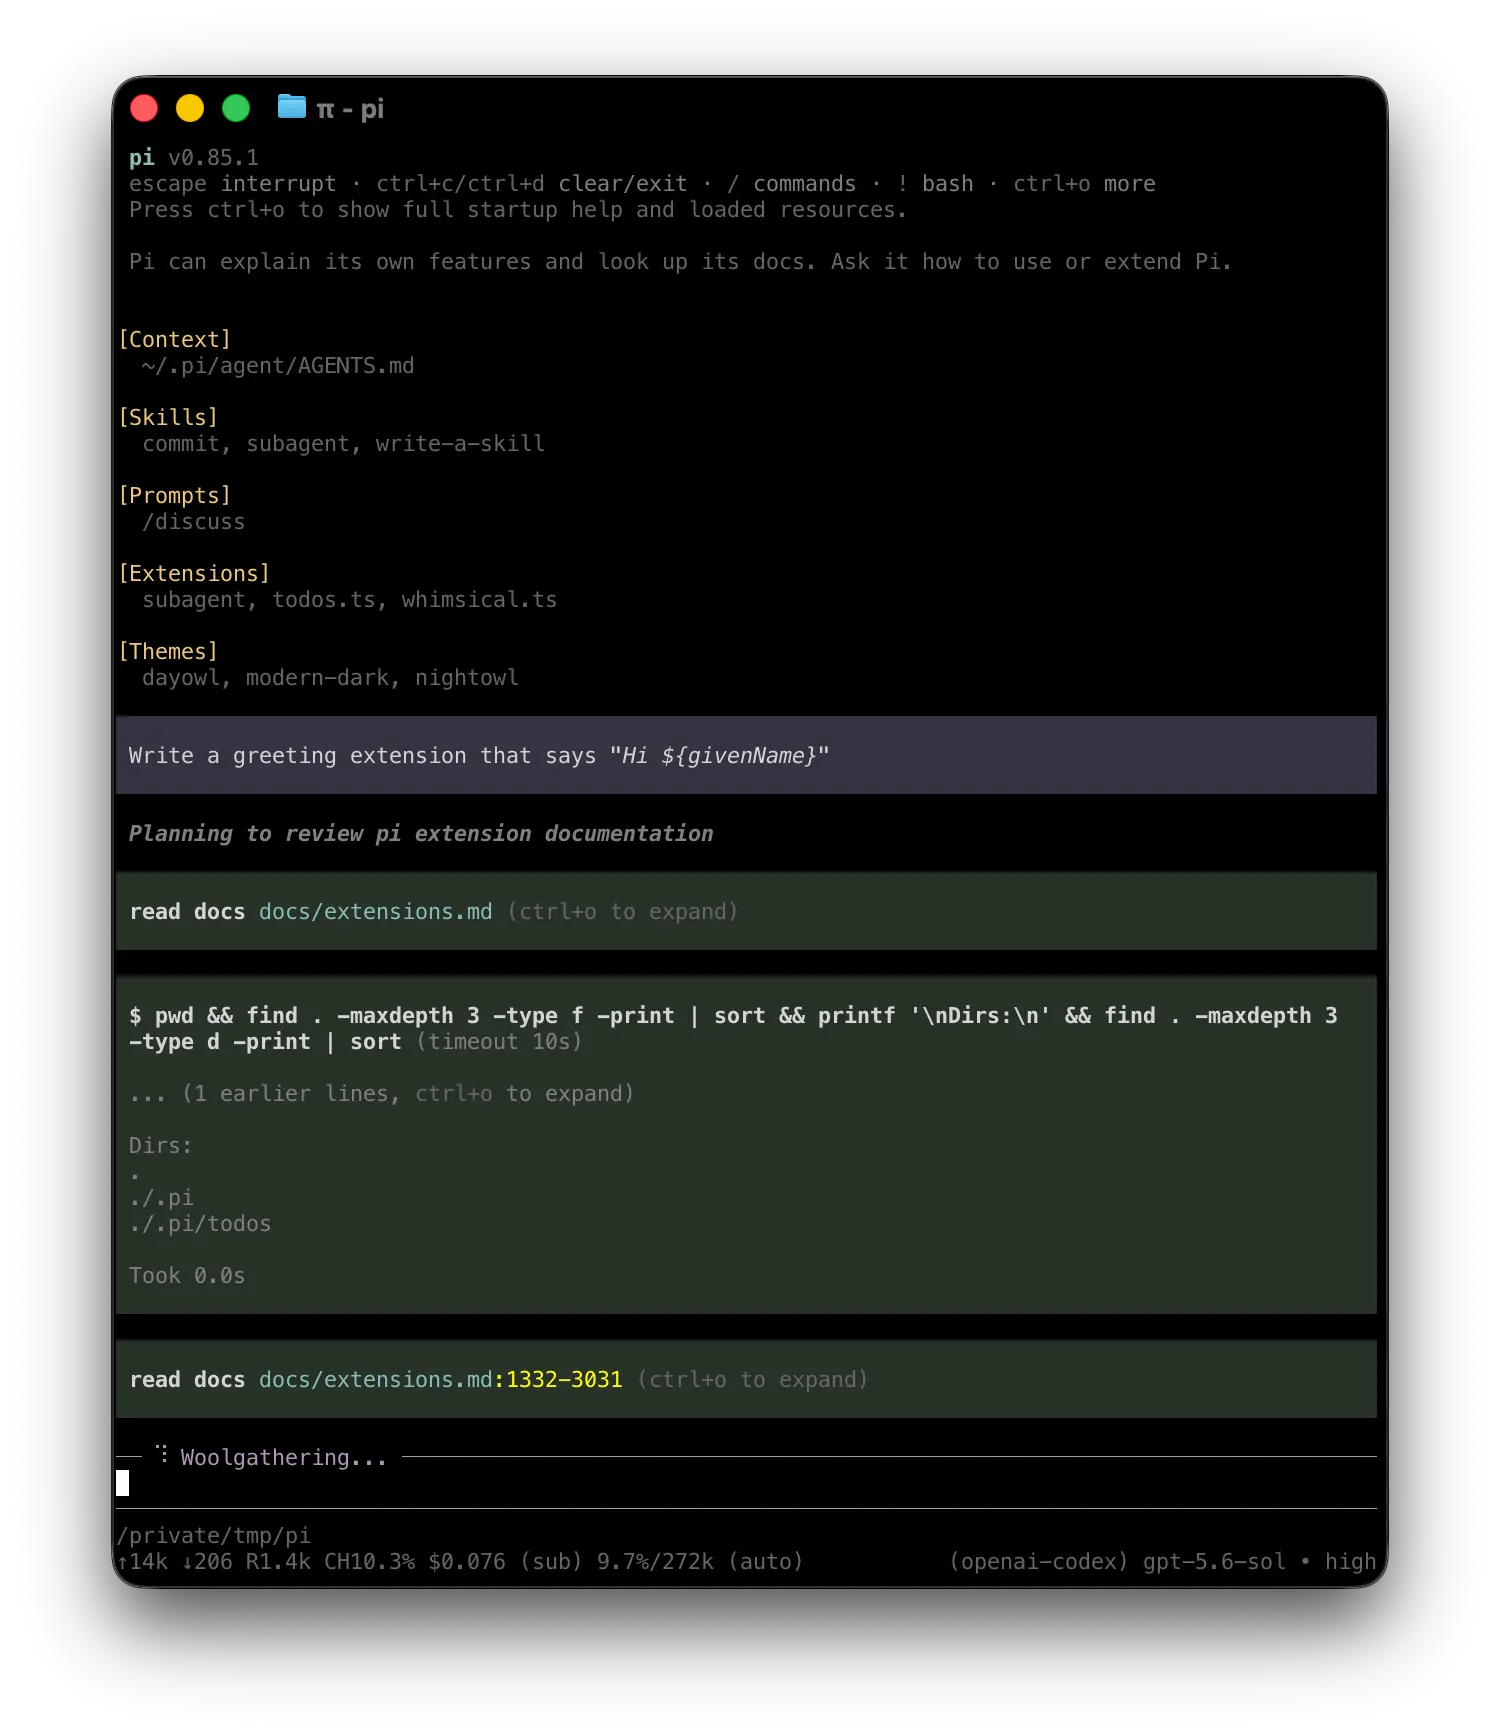Click the "Woolgathering..." status label
This screenshot has width=1500, height=1736.
(x=283, y=1458)
